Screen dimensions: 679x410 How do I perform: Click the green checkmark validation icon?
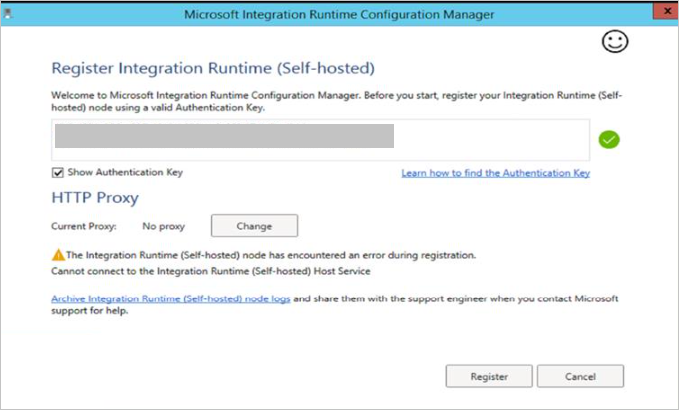pyautogui.click(x=609, y=140)
